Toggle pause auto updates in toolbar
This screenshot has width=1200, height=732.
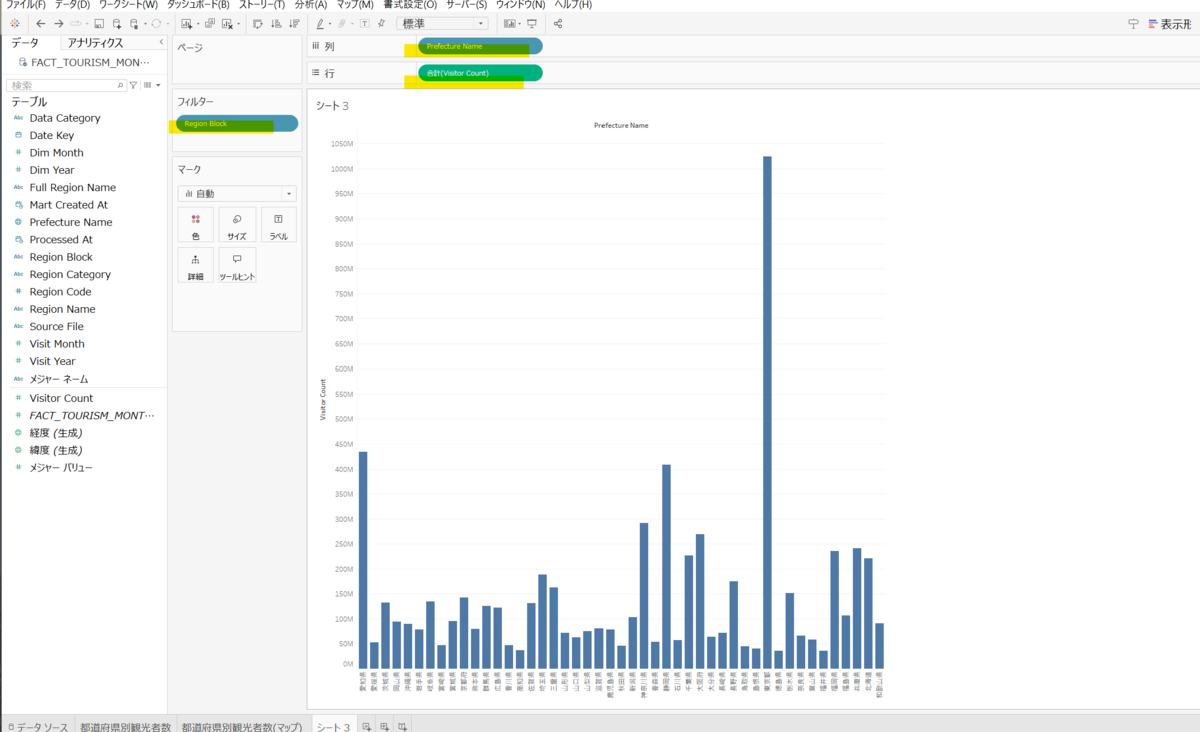136,23
